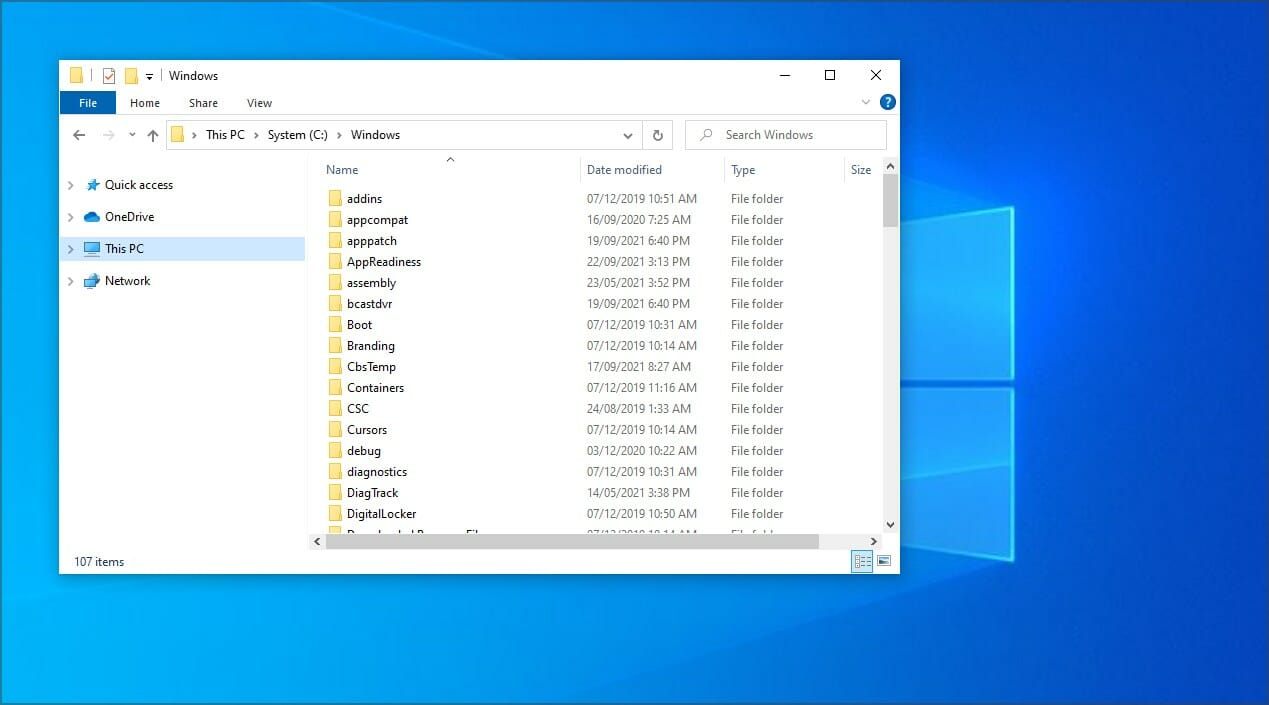Open the chevron after This PC breadcrumb
The width and height of the screenshot is (1269, 705).
tap(256, 135)
